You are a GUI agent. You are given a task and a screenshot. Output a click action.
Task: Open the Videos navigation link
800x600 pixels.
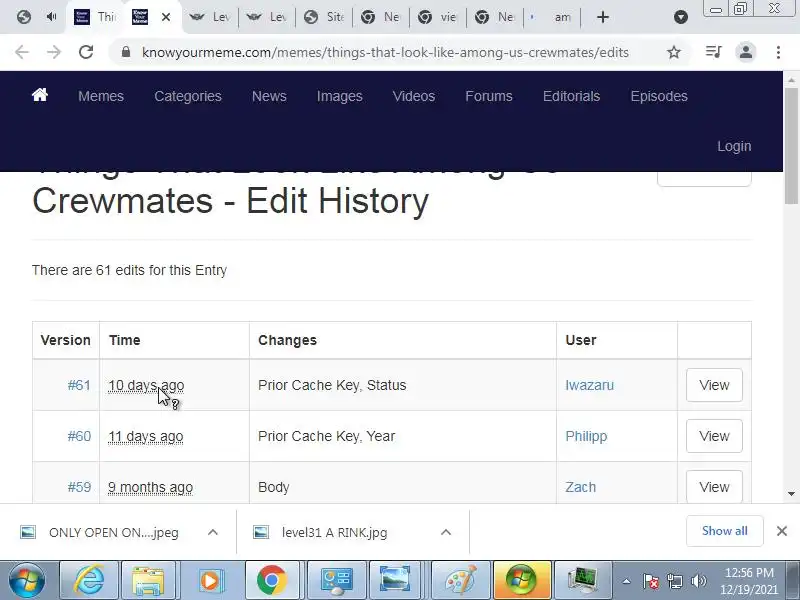pyautogui.click(x=414, y=96)
